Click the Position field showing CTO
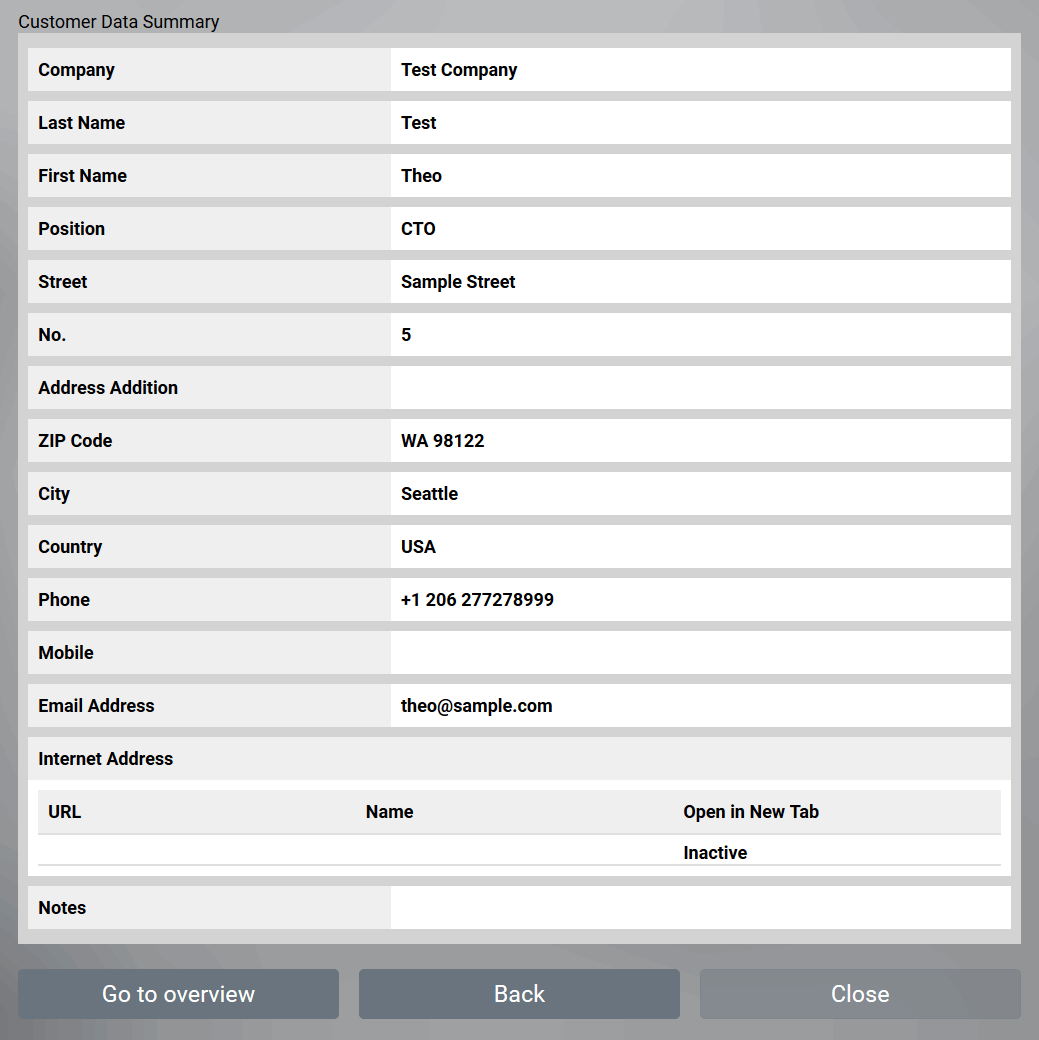The image size is (1039, 1040). [700, 228]
